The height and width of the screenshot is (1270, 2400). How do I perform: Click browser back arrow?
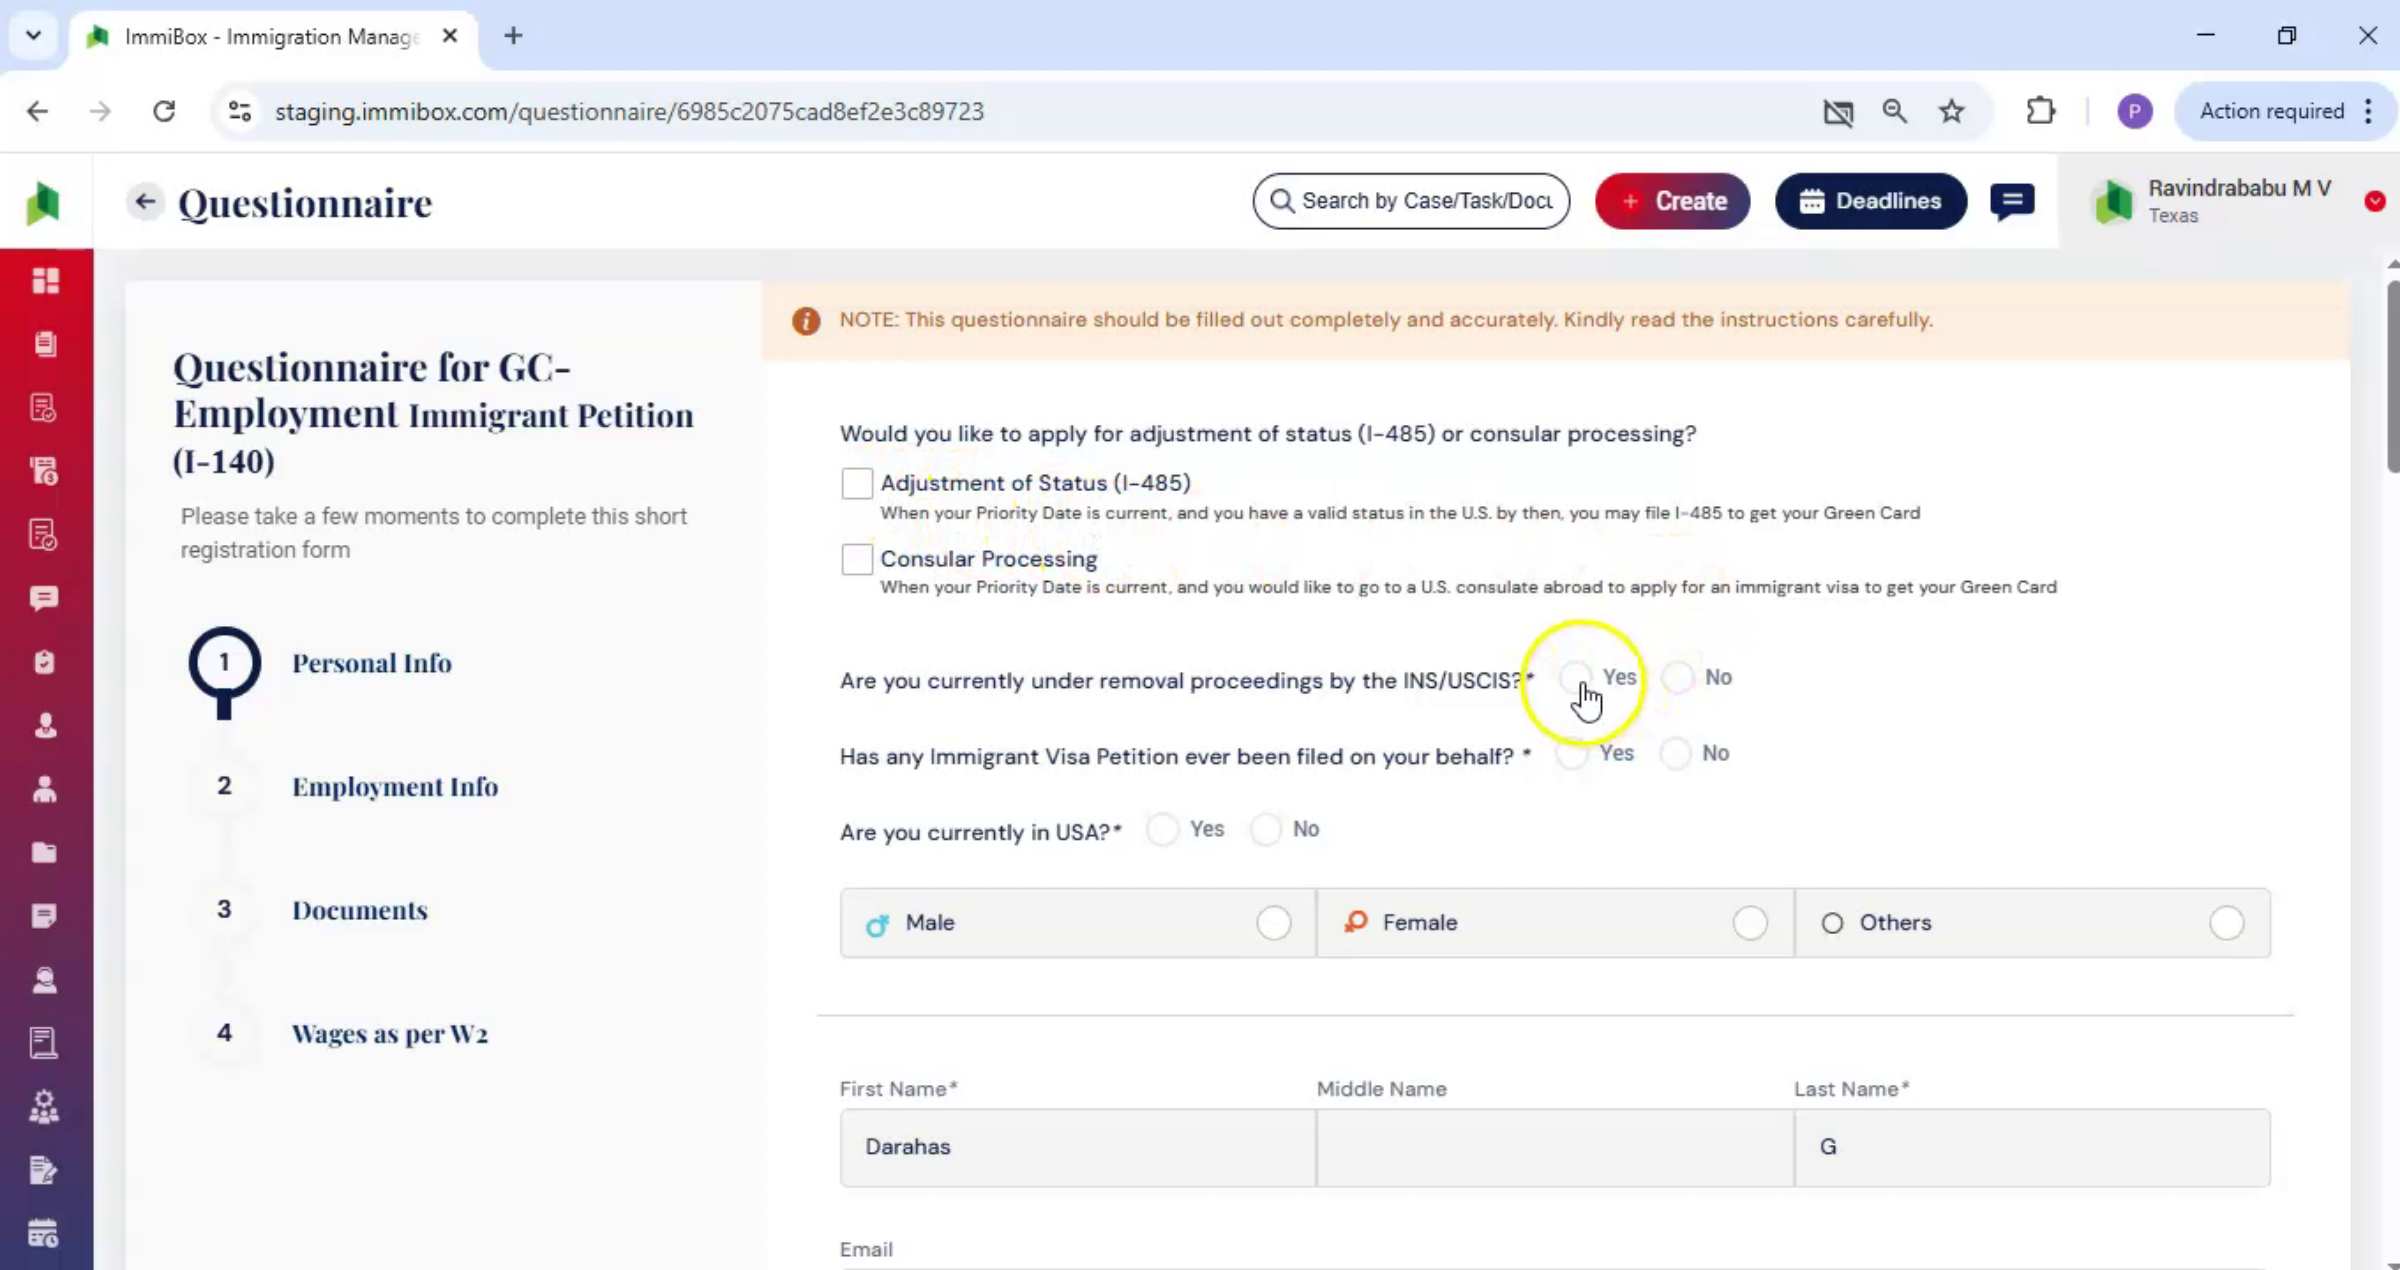(38, 111)
